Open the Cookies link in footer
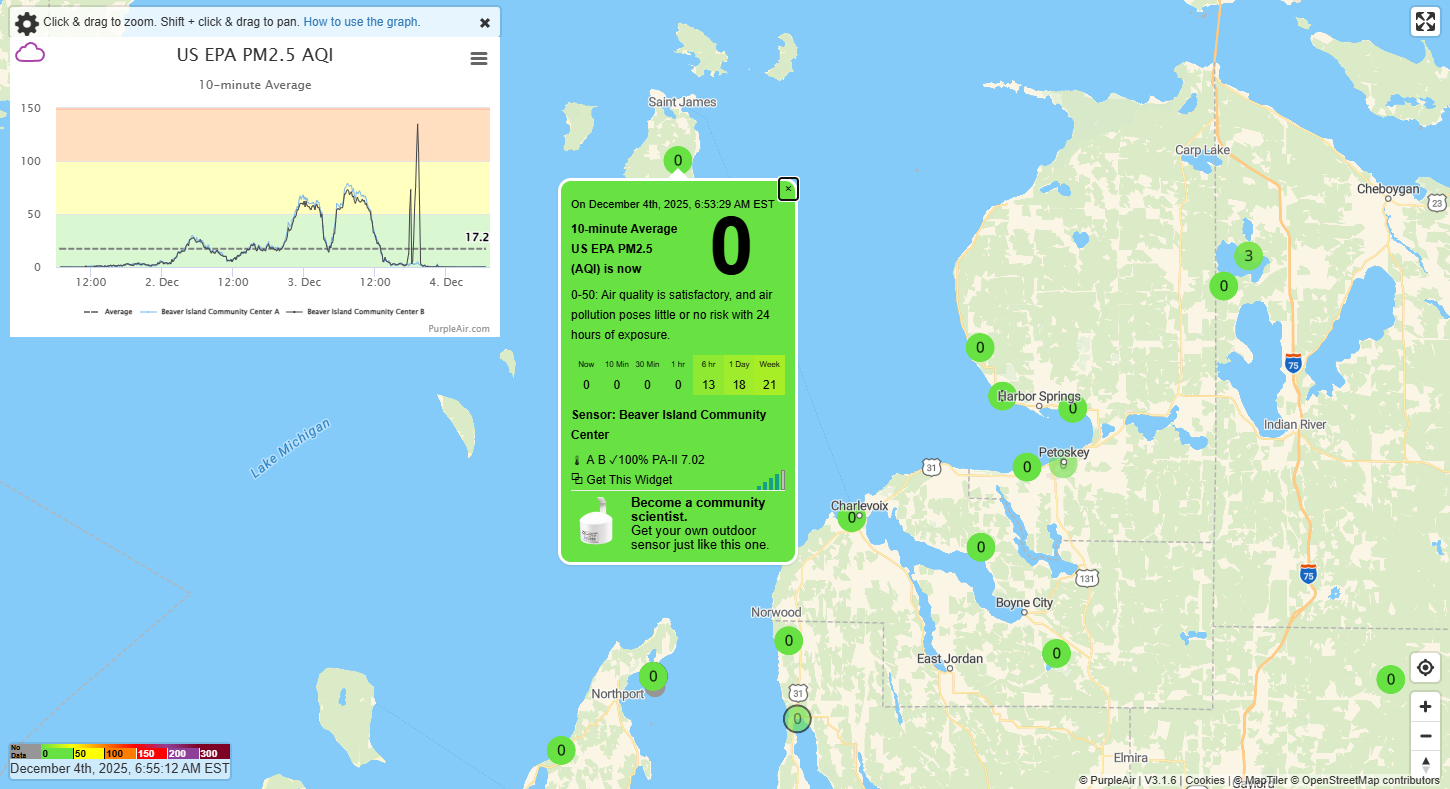Screen dimensions: 1450x789 1204,780
